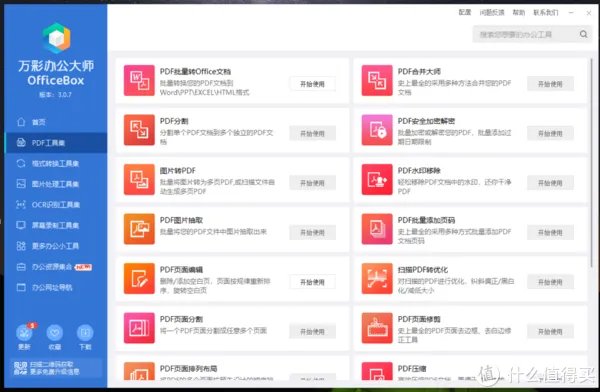Screen dimensions: 600x392
Task: Click the PDF页面编辑 pencil icon
Action: pyautogui.click(x=139, y=278)
